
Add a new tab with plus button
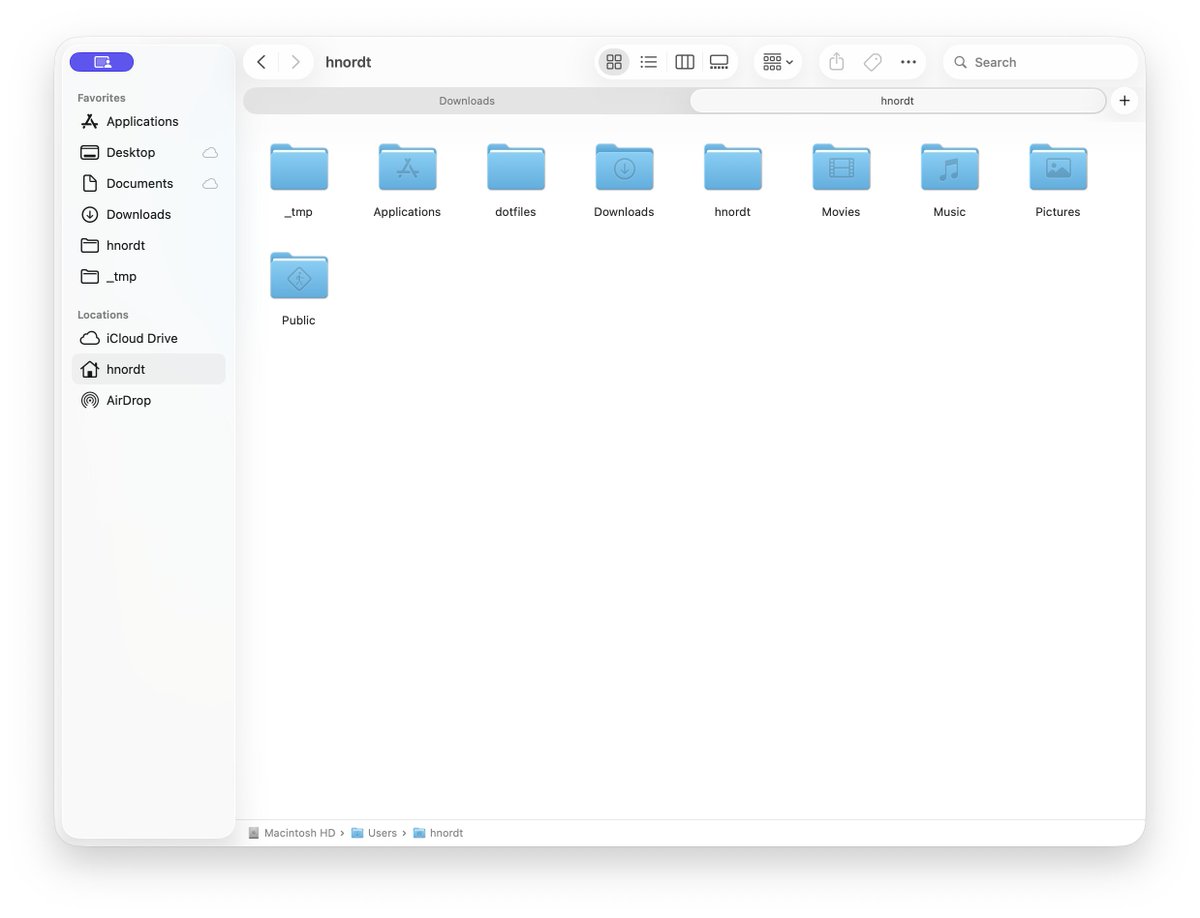1125,101
